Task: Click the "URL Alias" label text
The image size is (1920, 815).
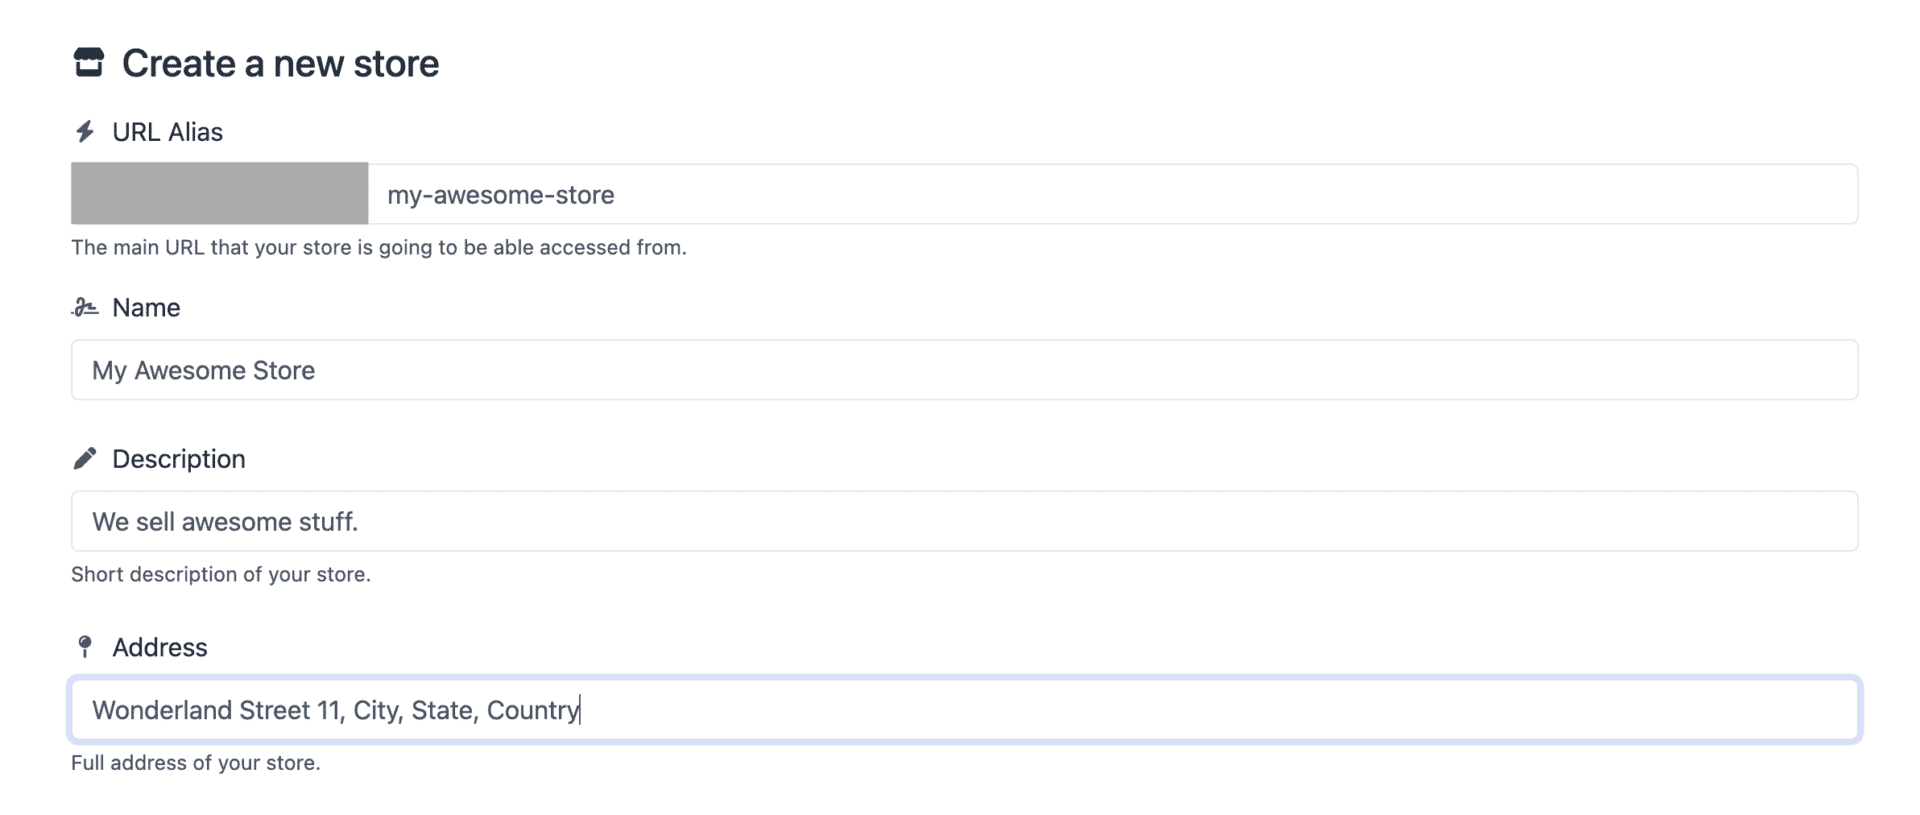Action: coord(167,132)
